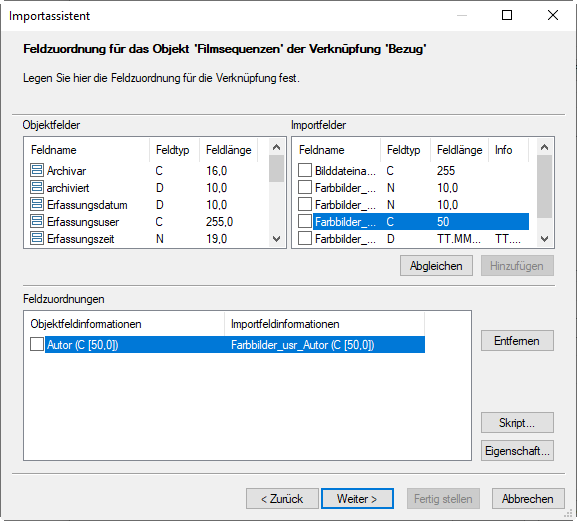Image resolution: width=577 pixels, height=521 pixels.
Task: Sort Objektfelder by the Feldtyp column header
Action: pos(174,150)
